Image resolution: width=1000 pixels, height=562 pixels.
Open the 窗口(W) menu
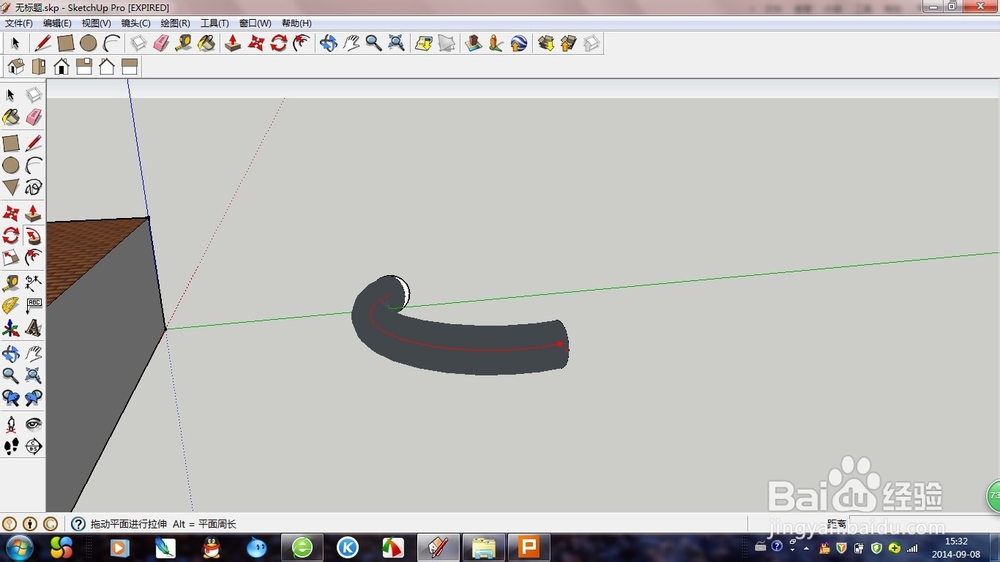tap(255, 23)
